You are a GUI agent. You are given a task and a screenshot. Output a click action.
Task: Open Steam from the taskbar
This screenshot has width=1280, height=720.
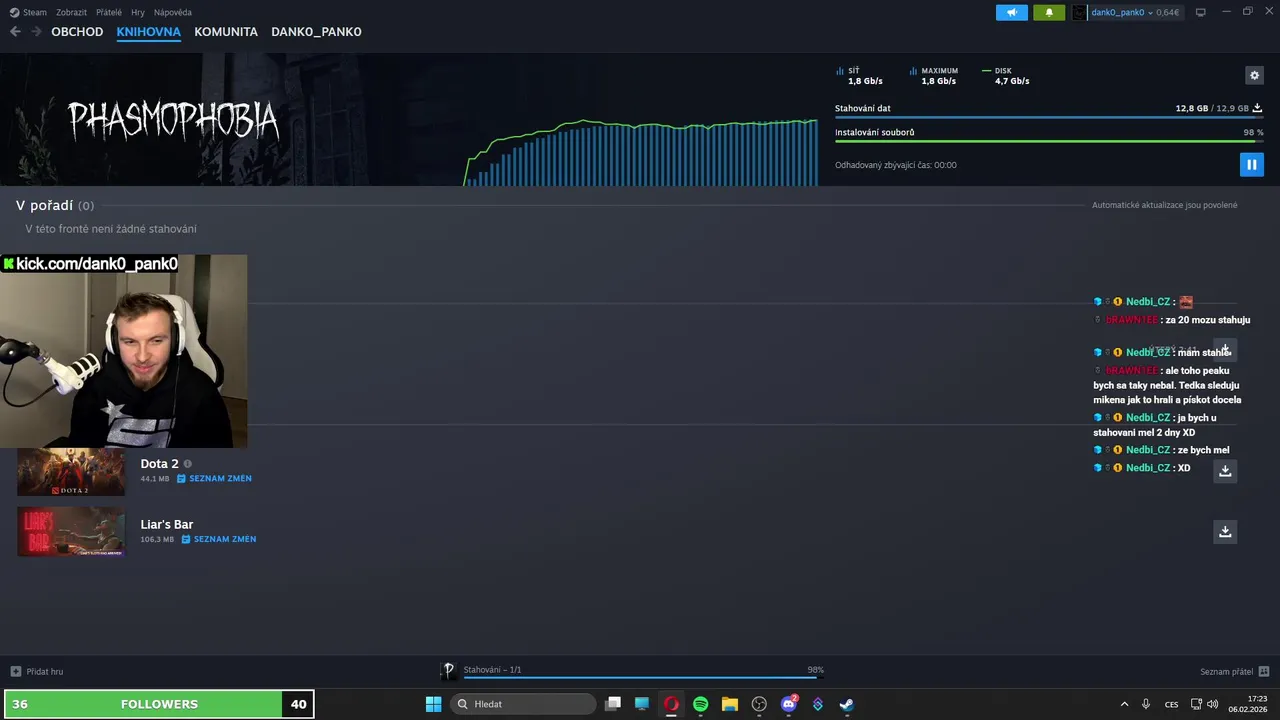[x=846, y=704]
